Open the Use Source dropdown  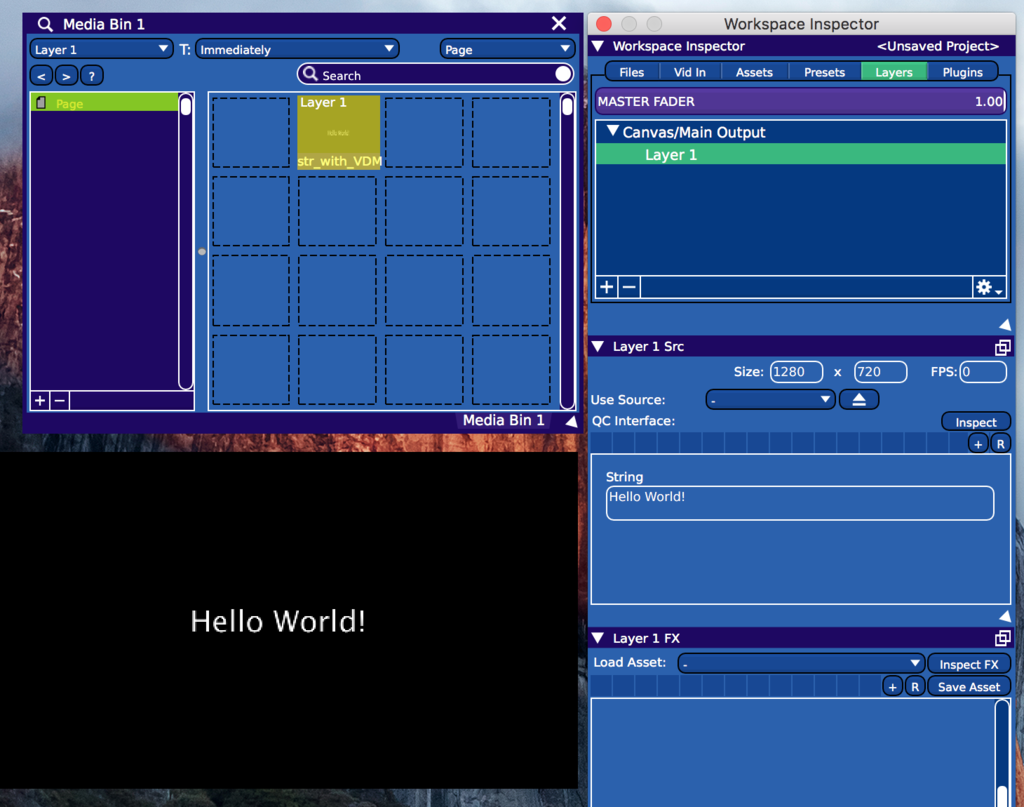(x=771, y=400)
